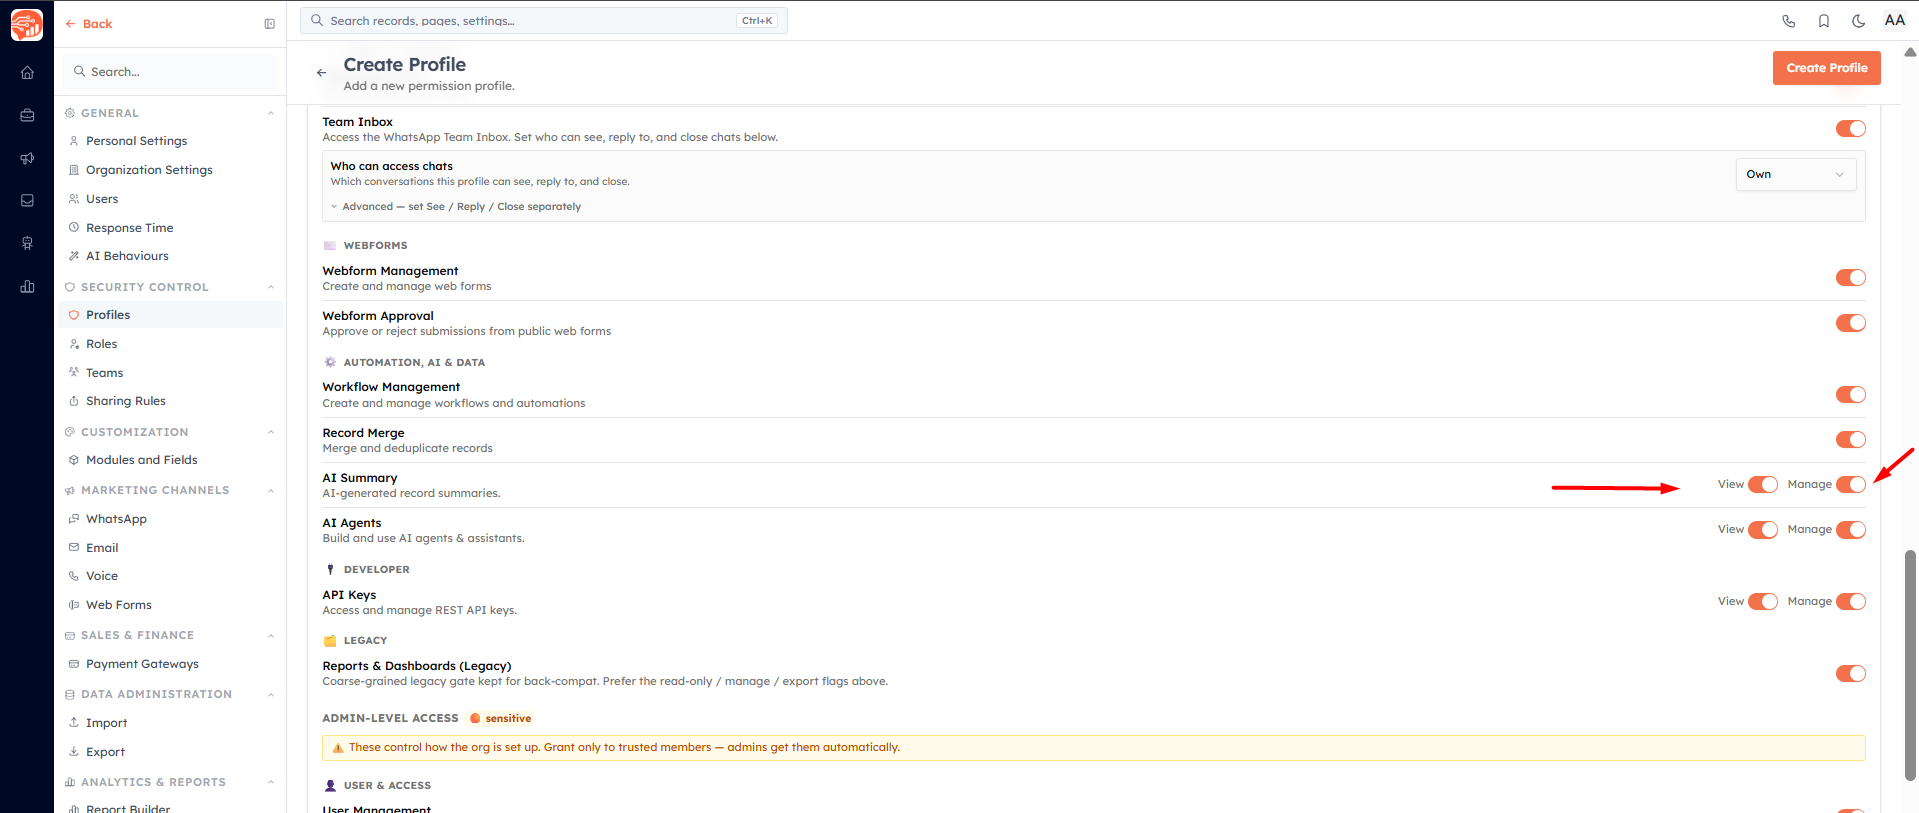
Task: Click the Automation, AI & Data section icon
Action: 330,362
